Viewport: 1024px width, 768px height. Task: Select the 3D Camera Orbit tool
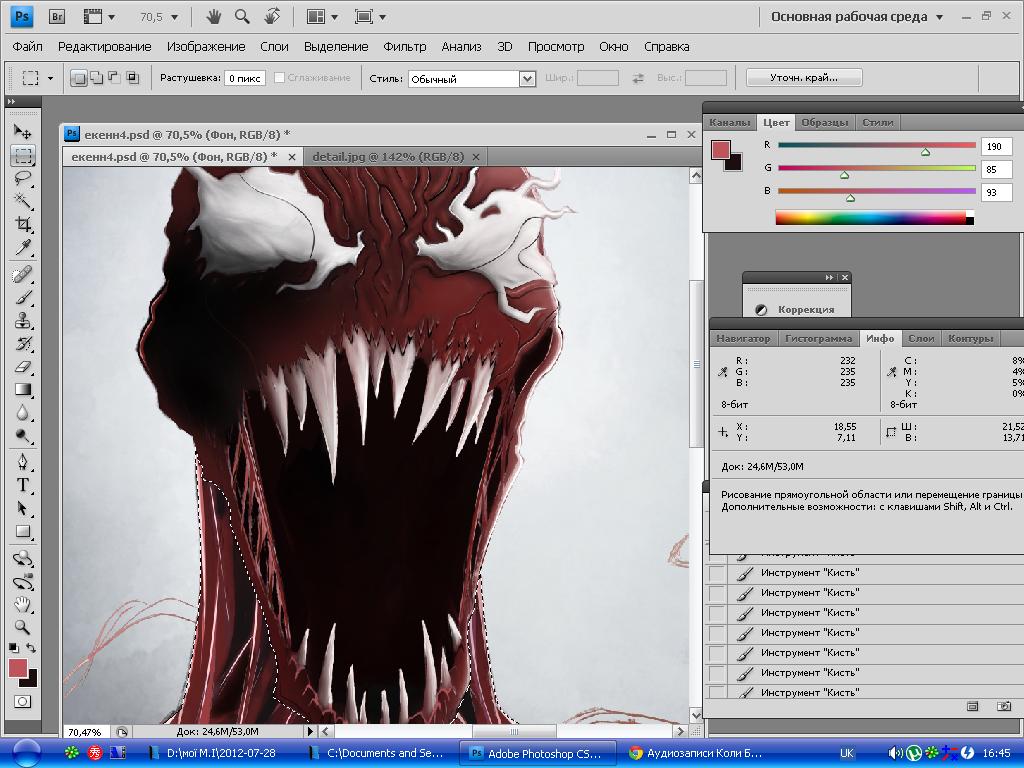coord(23,581)
